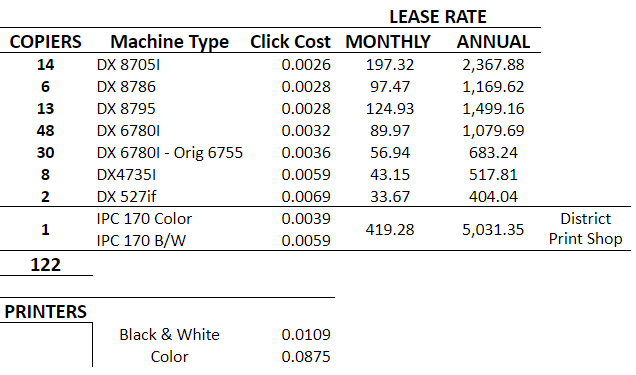Select the MONTHLY column header
Viewport: 636px width, 375px height.
point(388,42)
